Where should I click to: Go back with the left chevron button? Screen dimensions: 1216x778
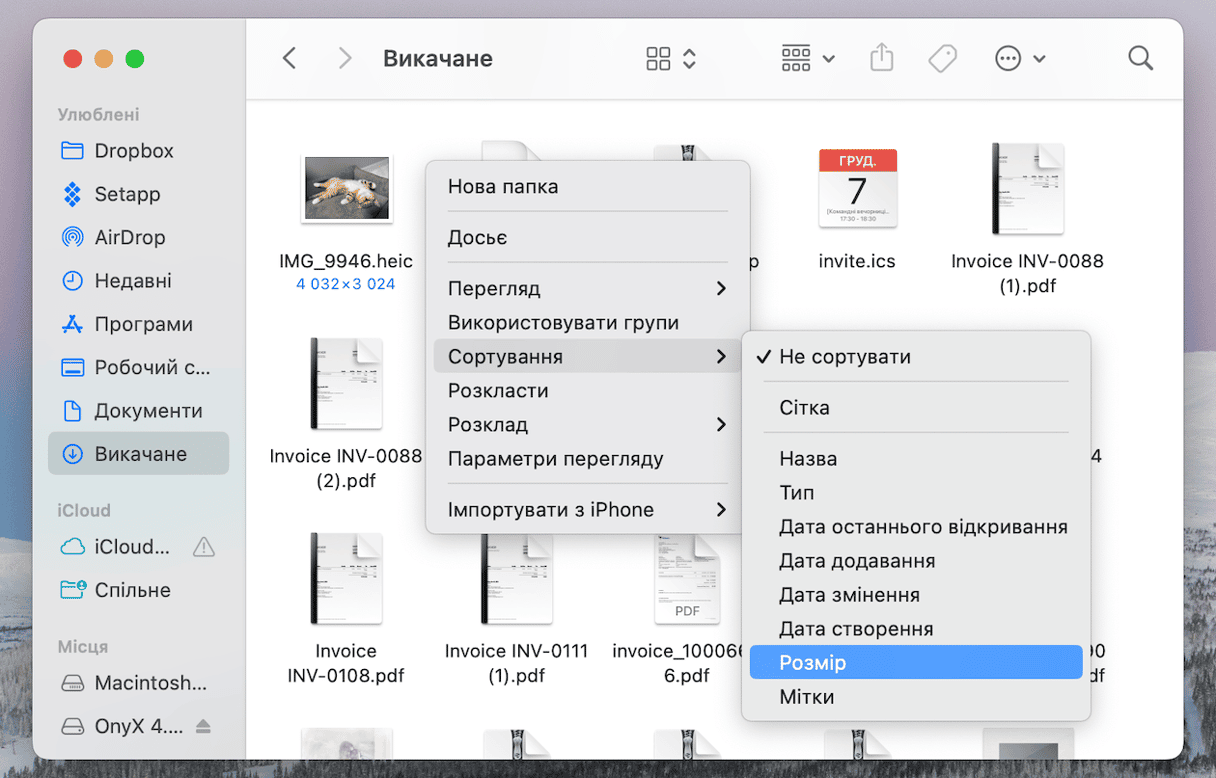pyautogui.click(x=290, y=59)
